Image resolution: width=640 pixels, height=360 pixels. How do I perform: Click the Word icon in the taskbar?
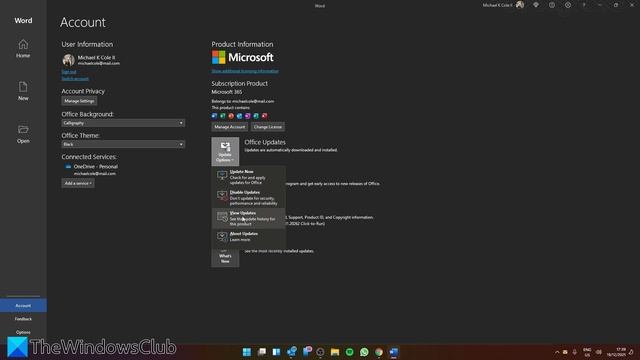pyautogui.click(x=393, y=352)
